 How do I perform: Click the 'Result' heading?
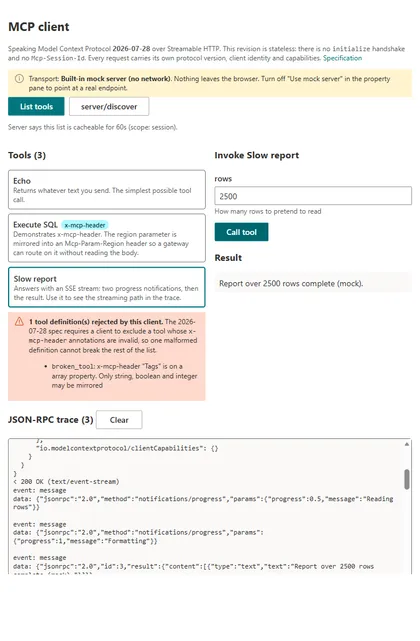[x=228, y=258]
